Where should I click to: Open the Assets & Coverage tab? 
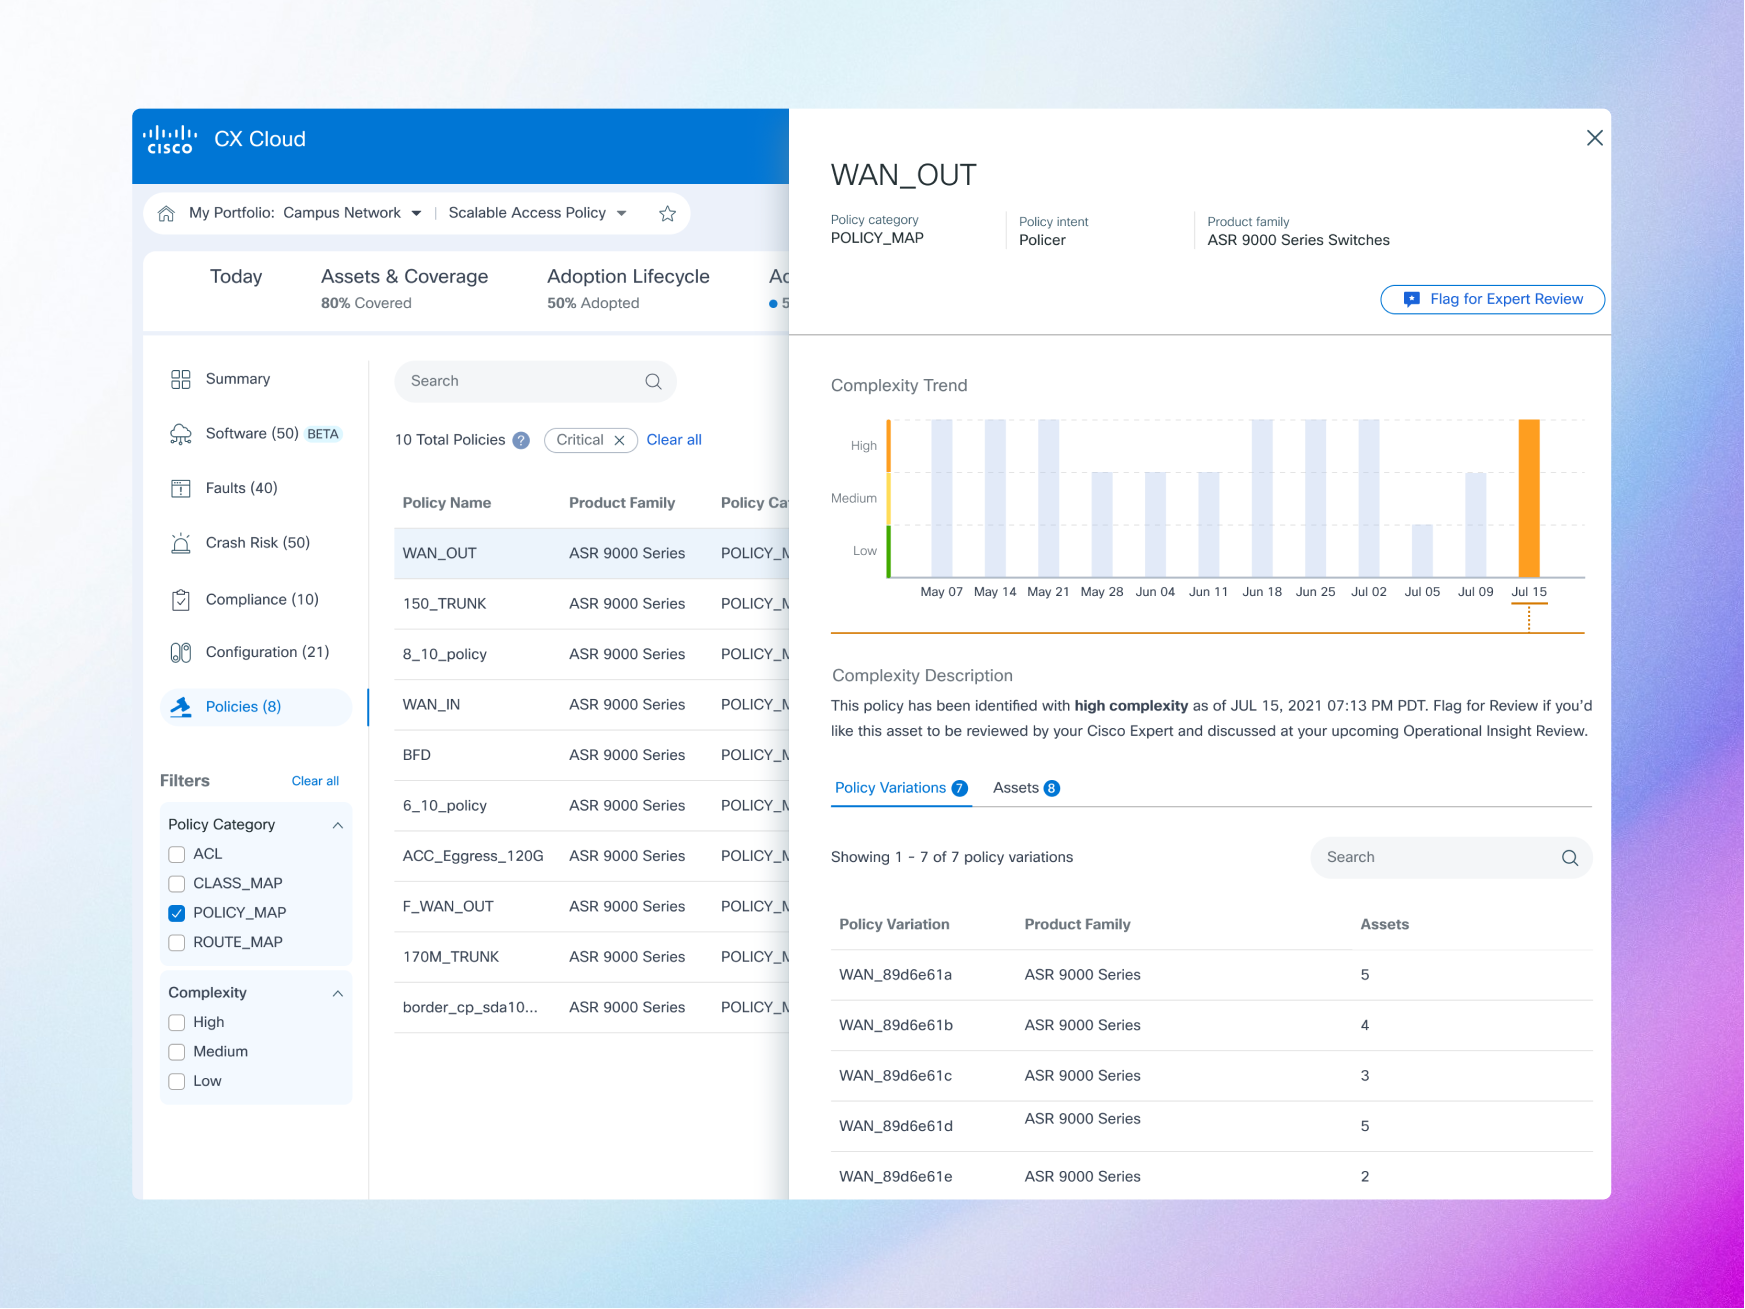point(404,288)
